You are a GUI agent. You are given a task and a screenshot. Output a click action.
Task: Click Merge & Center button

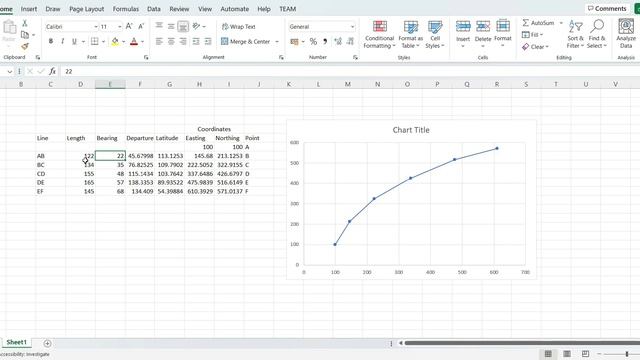coord(245,41)
